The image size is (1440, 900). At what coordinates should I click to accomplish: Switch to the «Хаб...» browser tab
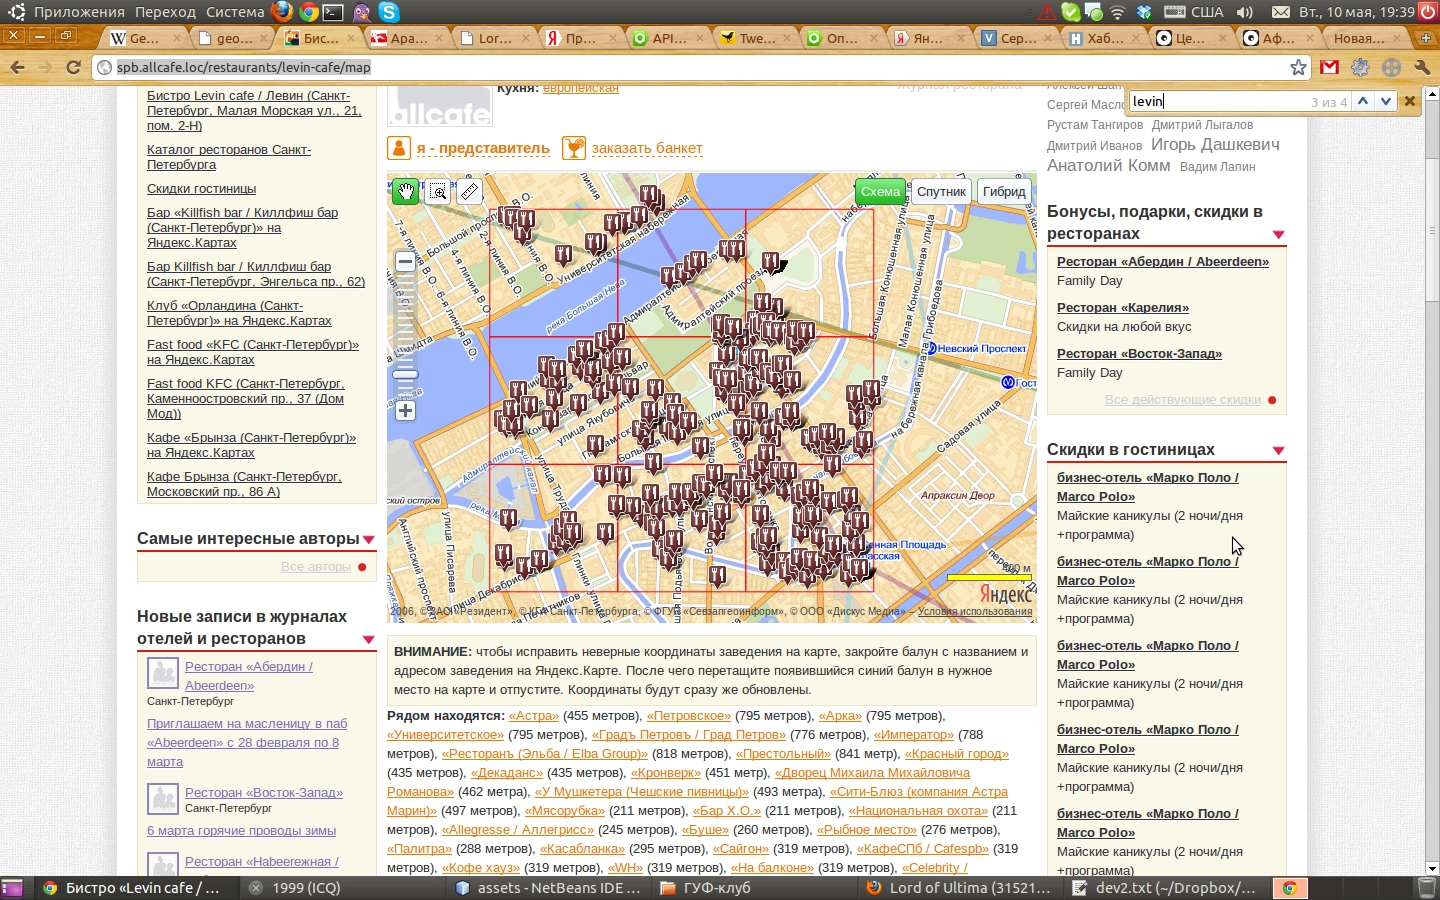click(x=1104, y=38)
